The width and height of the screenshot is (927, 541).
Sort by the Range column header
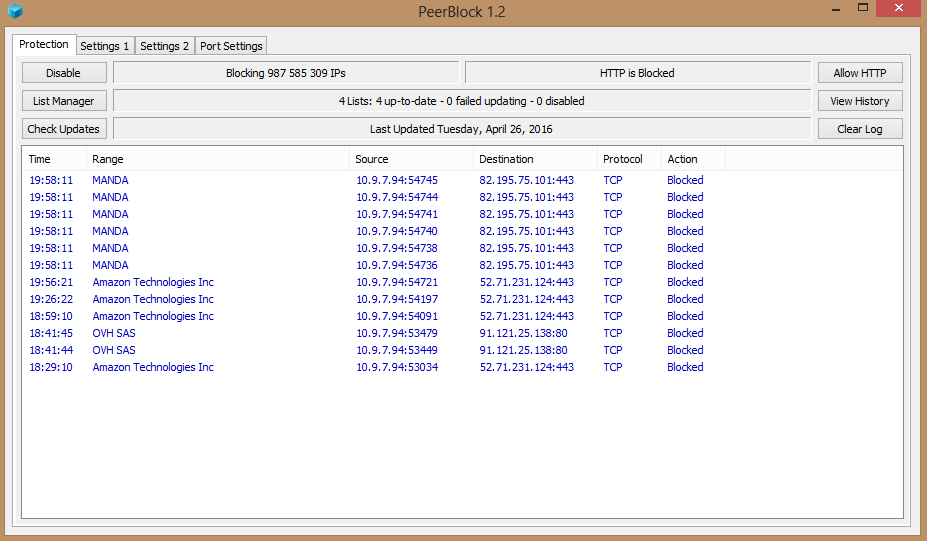[x=218, y=159]
